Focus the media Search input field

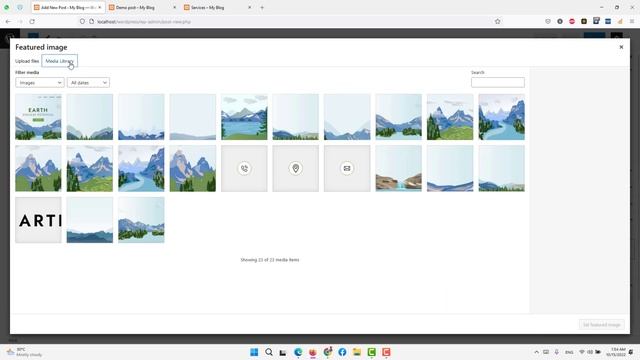(498, 82)
